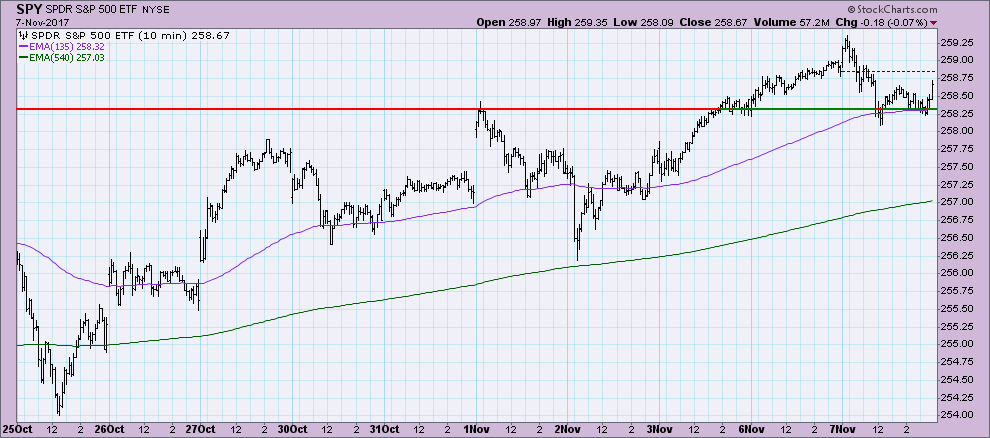Click the 6Nov date axis label
Viewport: 990px width, 438px height.
(x=753, y=429)
